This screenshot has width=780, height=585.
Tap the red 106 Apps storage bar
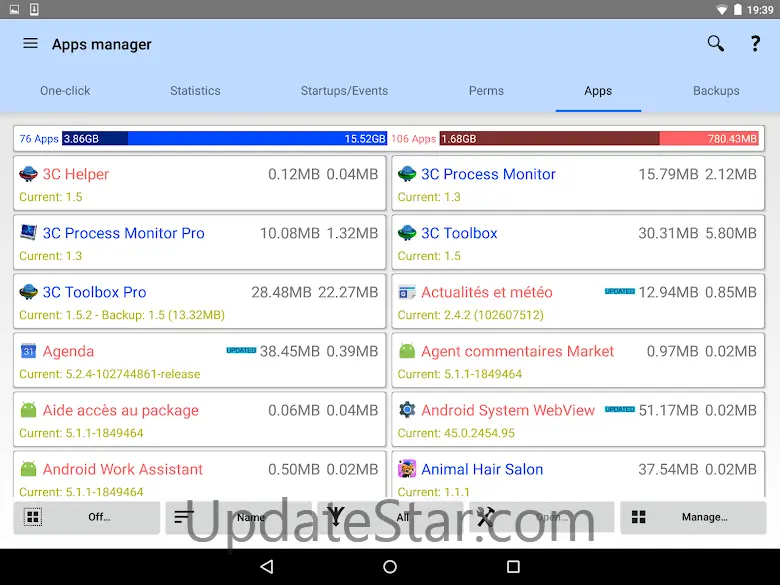[599, 139]
